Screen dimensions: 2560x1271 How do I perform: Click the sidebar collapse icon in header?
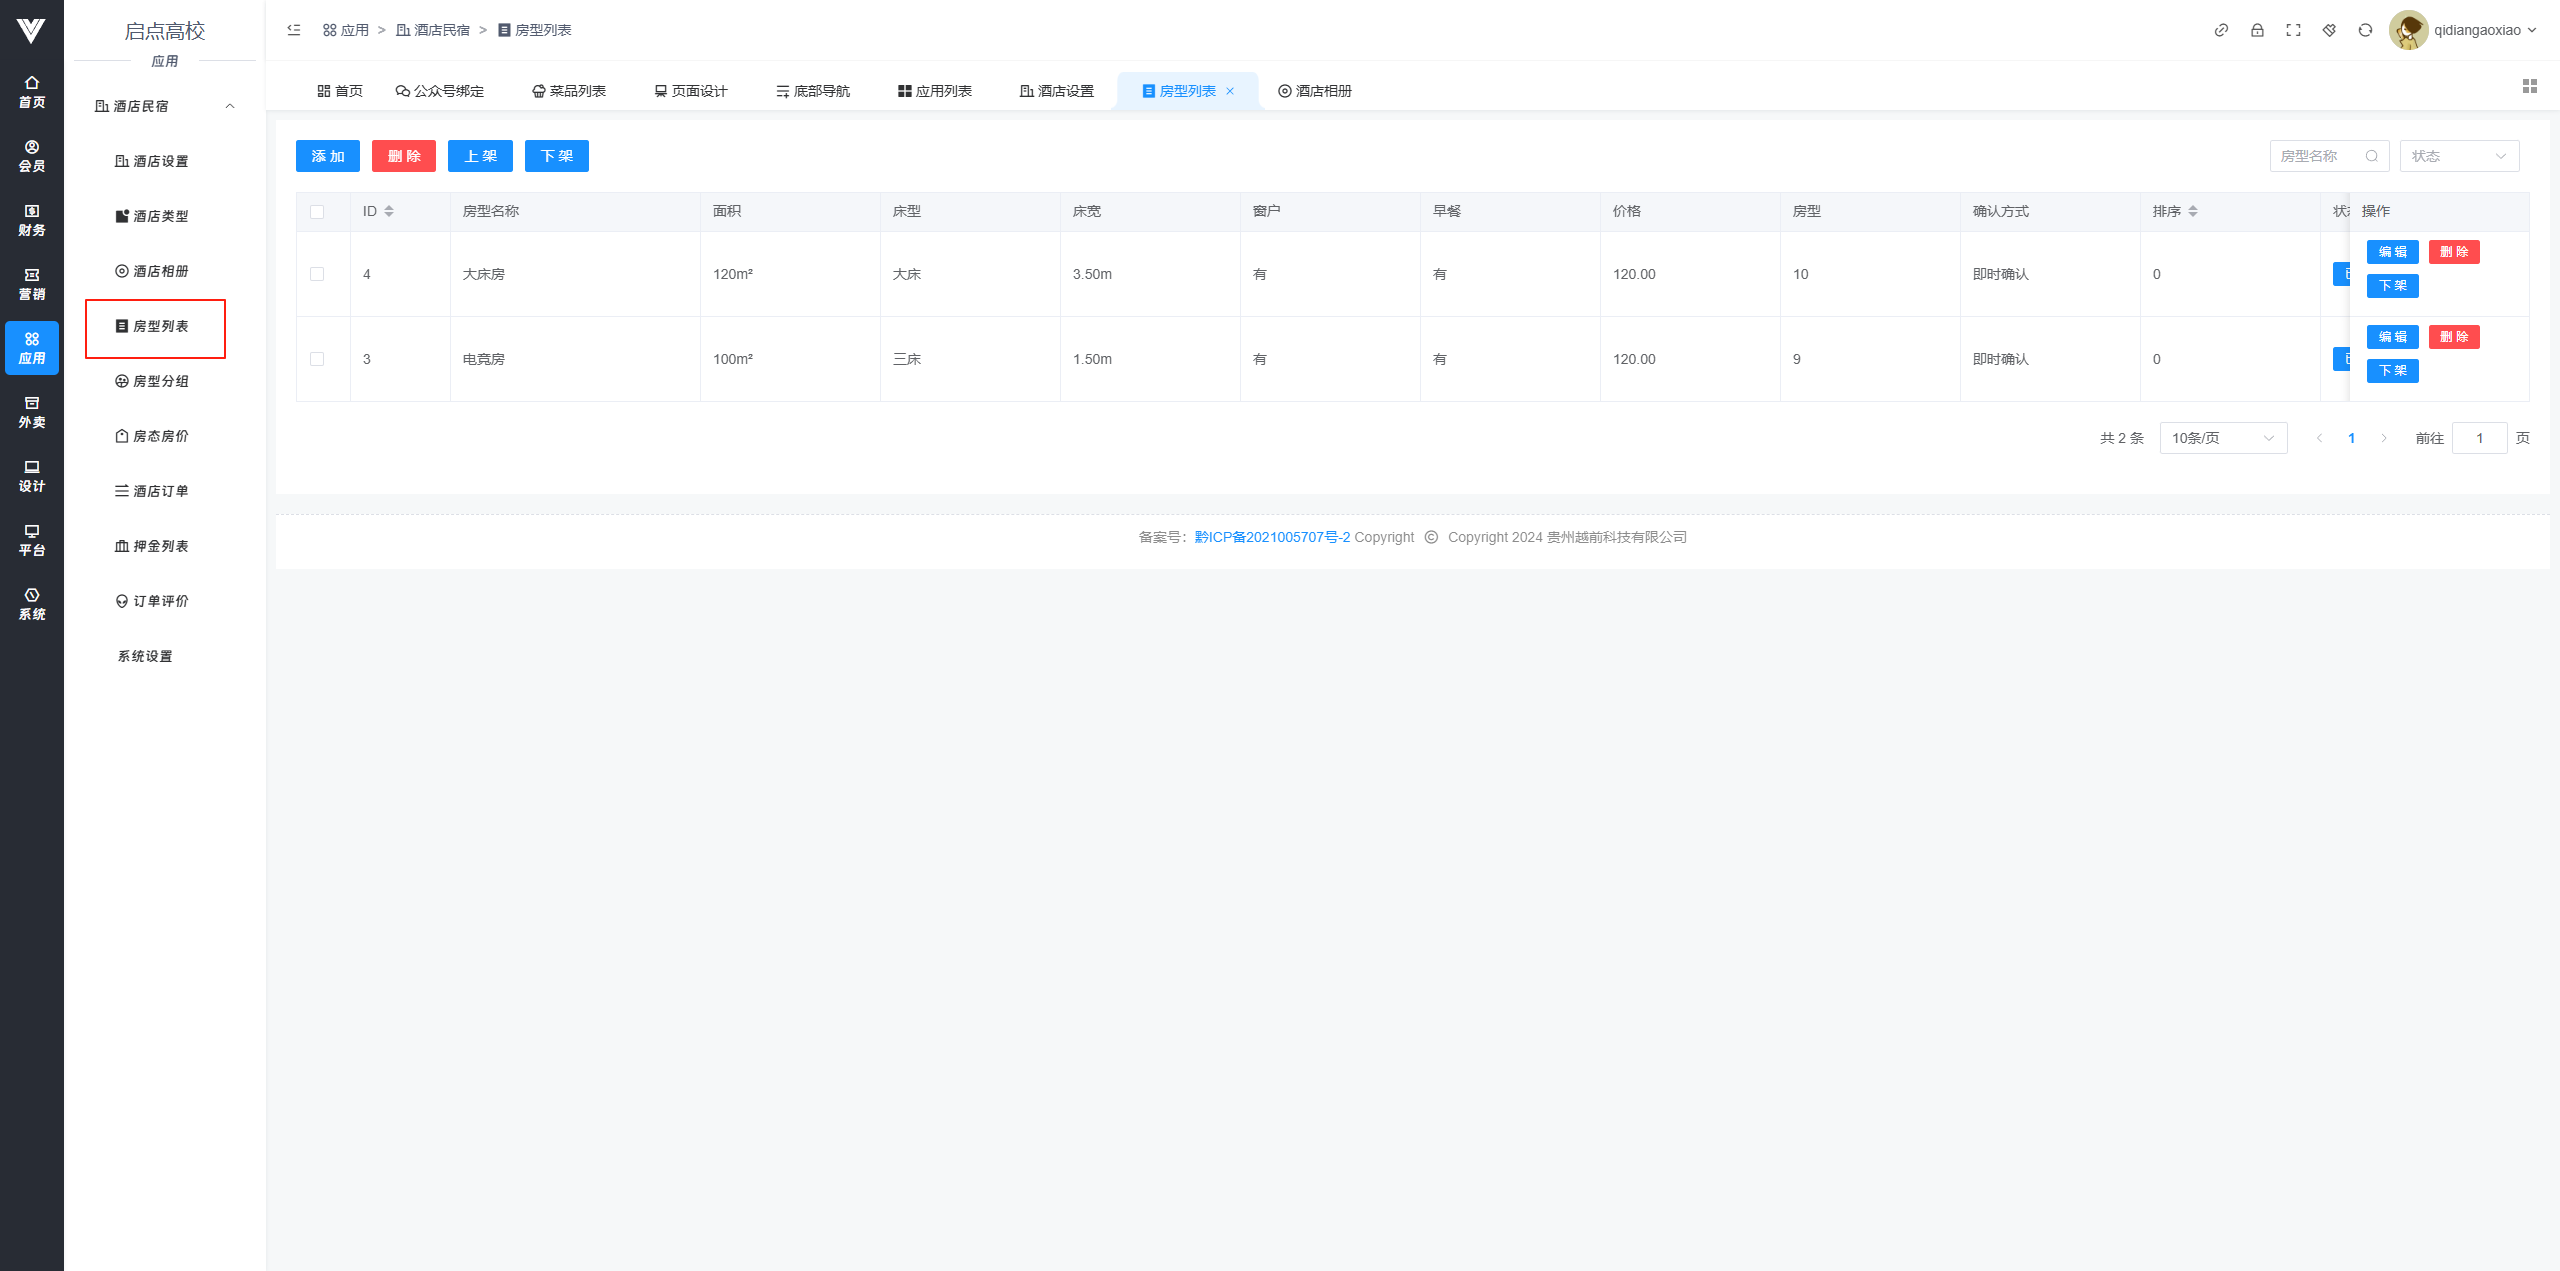tap(294, 30)
